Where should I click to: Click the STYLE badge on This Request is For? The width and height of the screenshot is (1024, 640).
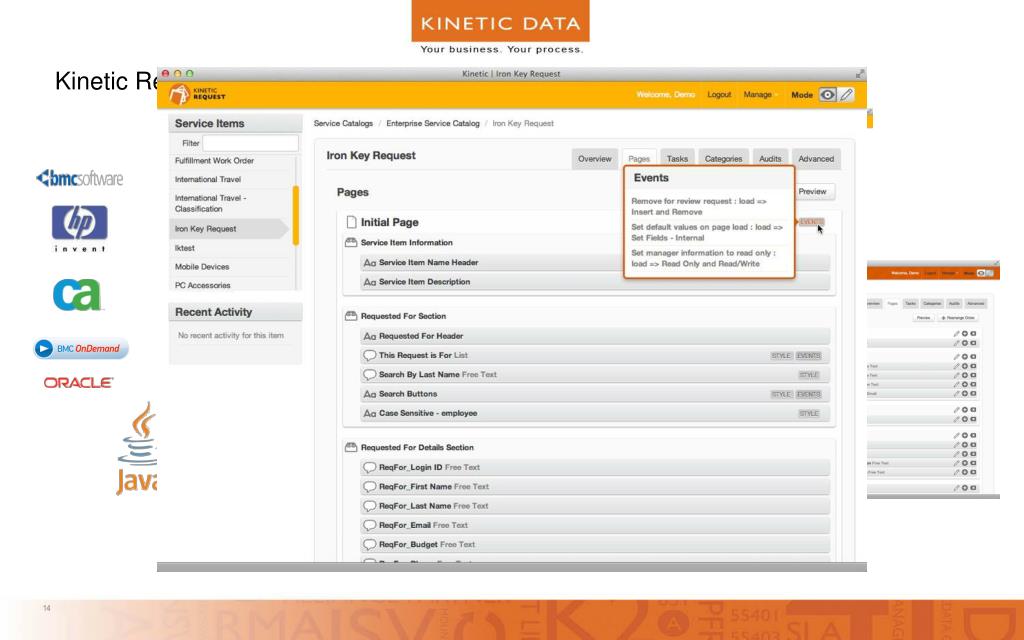click(x=781, y=356)
